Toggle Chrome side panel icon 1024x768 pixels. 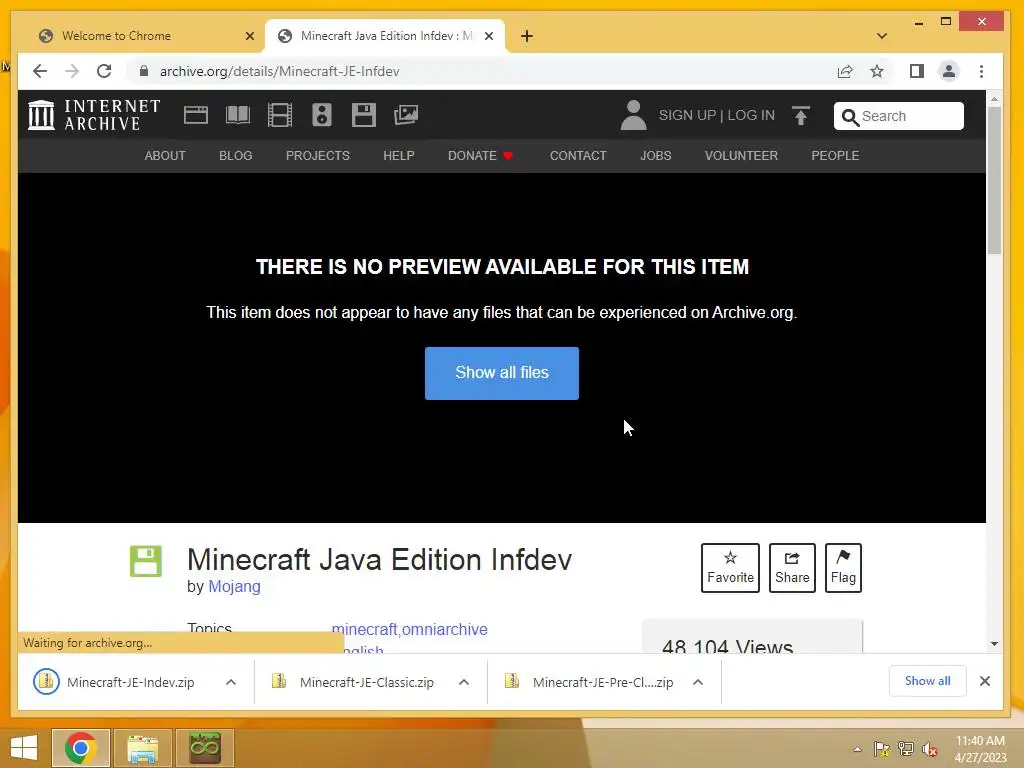[x=917, y=71]
